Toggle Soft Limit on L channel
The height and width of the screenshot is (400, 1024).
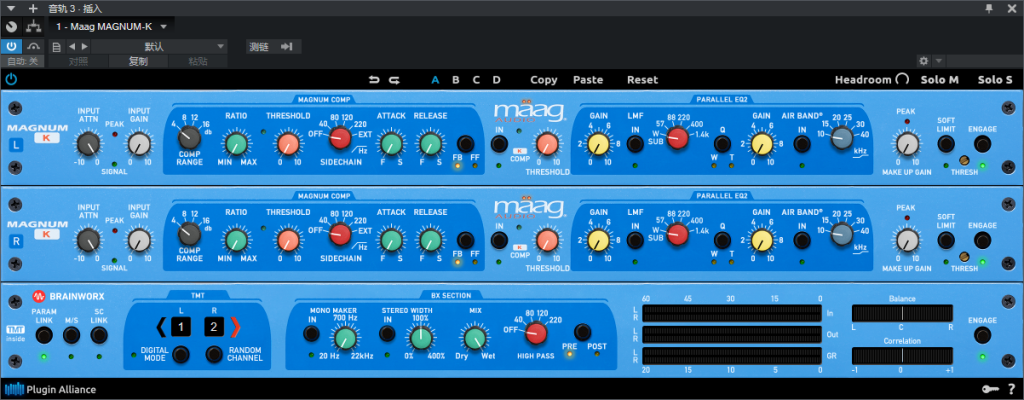tap(946, 144)
